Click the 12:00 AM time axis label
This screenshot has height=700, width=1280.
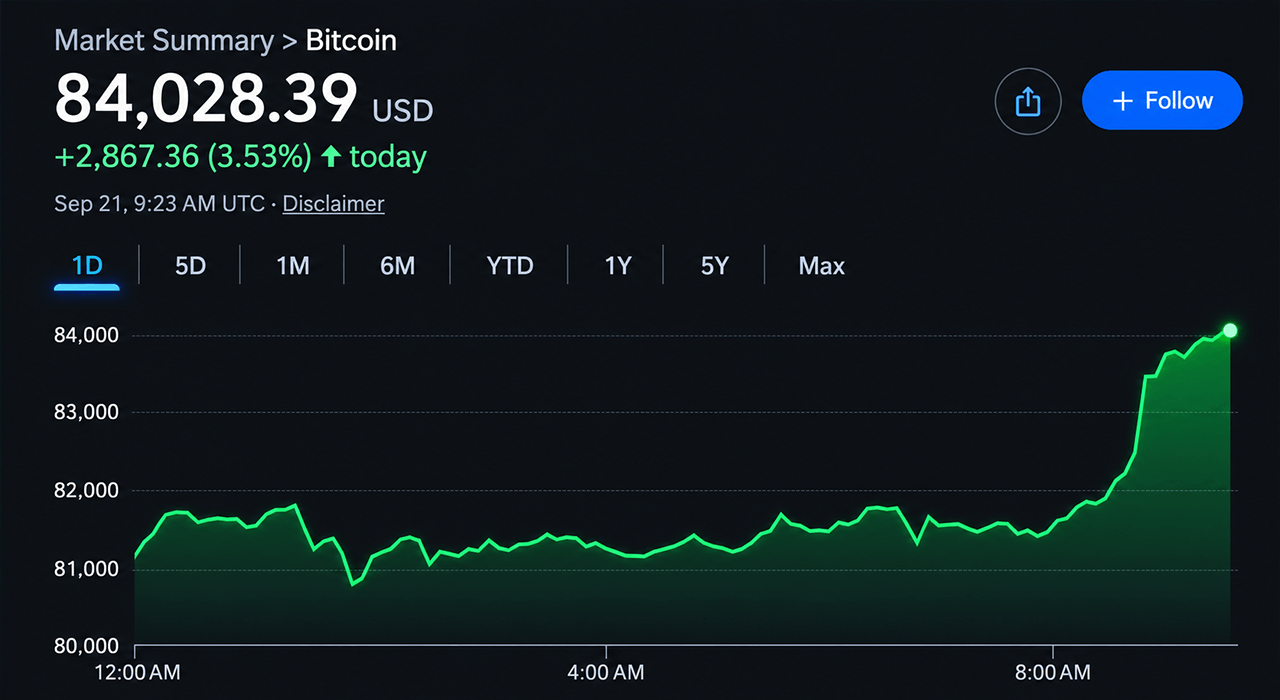click(136, 673)
